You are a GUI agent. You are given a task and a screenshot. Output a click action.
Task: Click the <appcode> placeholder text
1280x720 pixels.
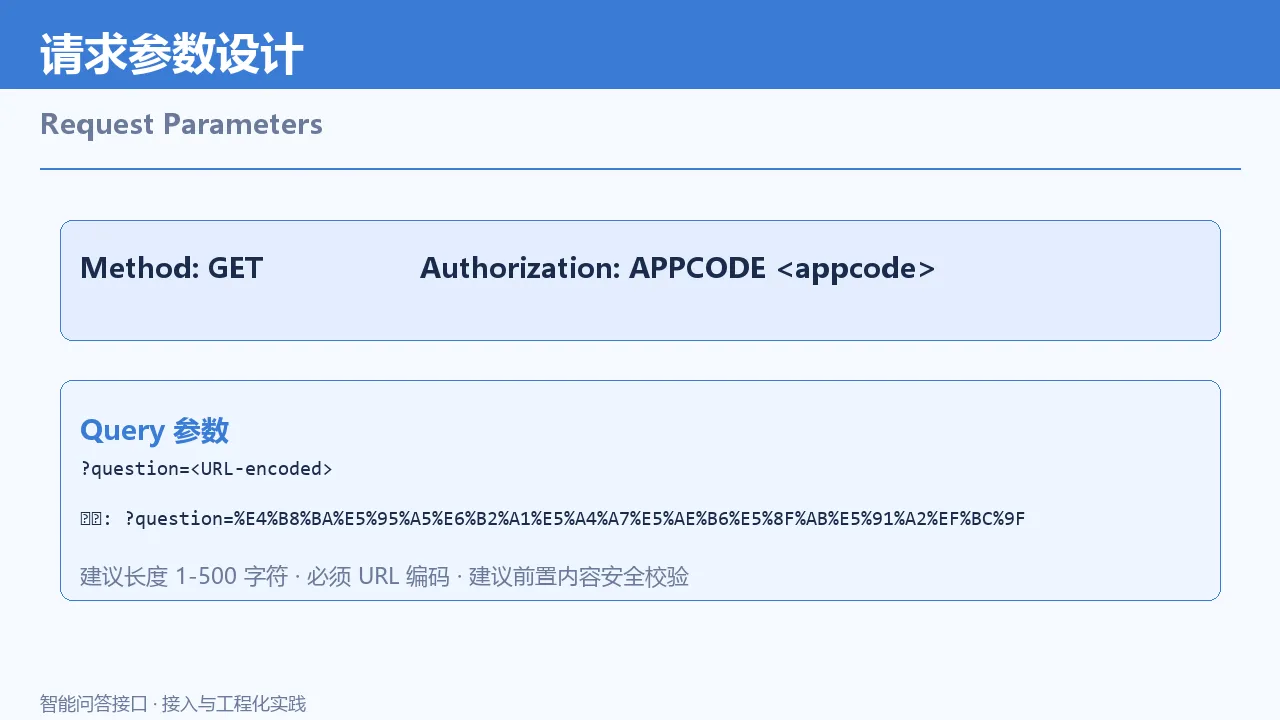(x=855, y=268)
